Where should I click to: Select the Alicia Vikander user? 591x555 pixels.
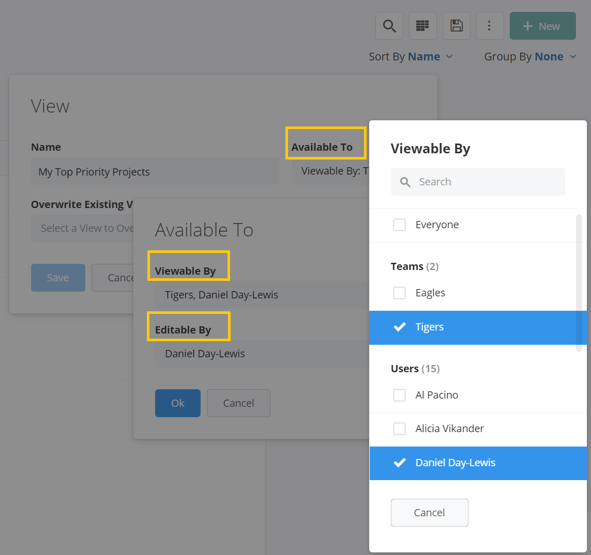click(x=478, y=429)
